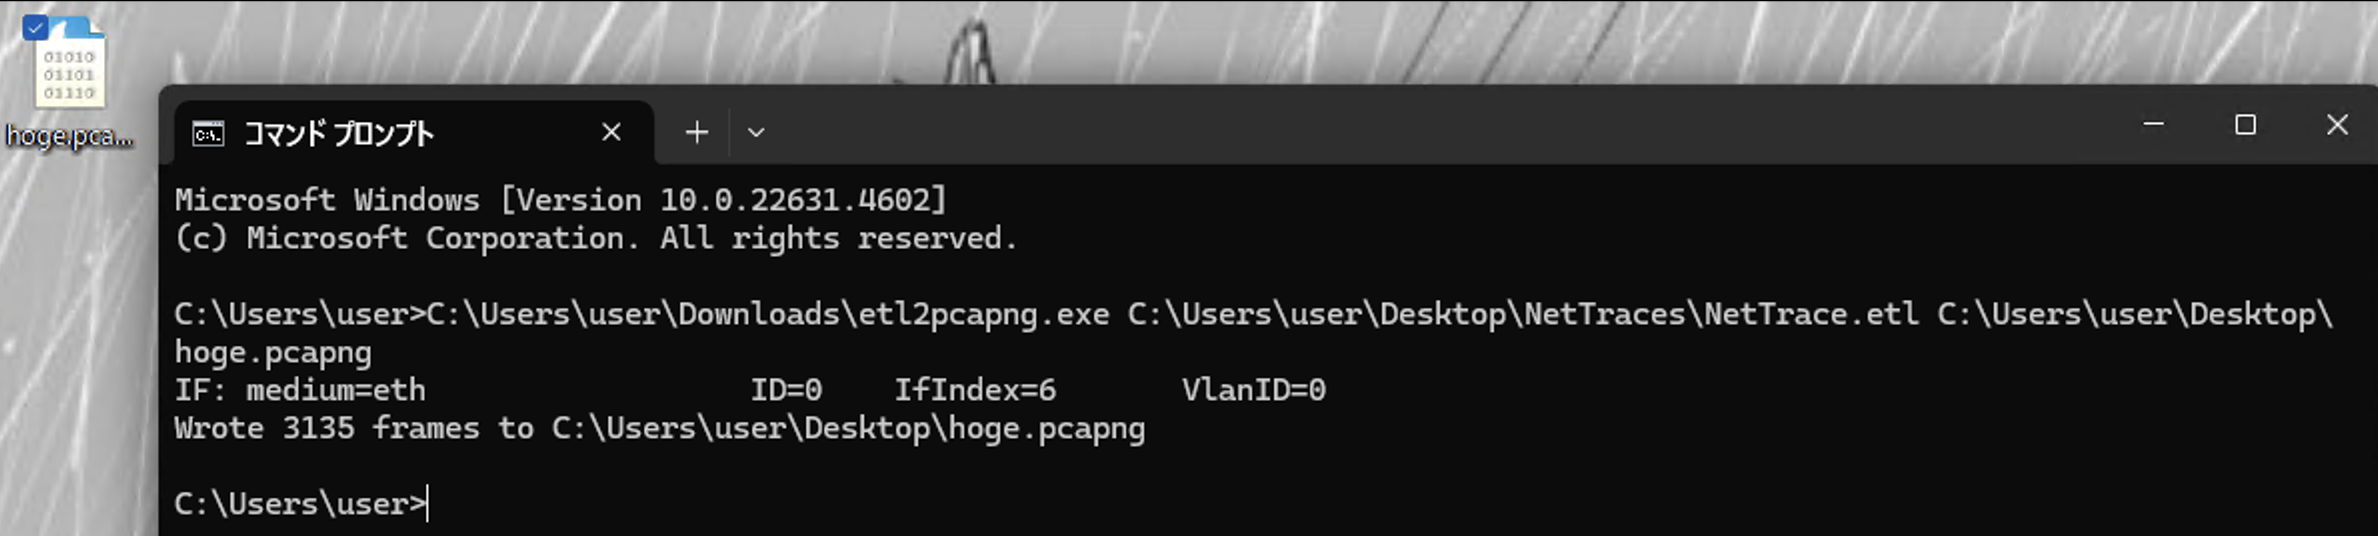Image resolution: width=2378 pixels, height=536 pixels.
Task: Close the コマンド プロンプト tab
Action: pyautogui.click(x=612, y=132)
